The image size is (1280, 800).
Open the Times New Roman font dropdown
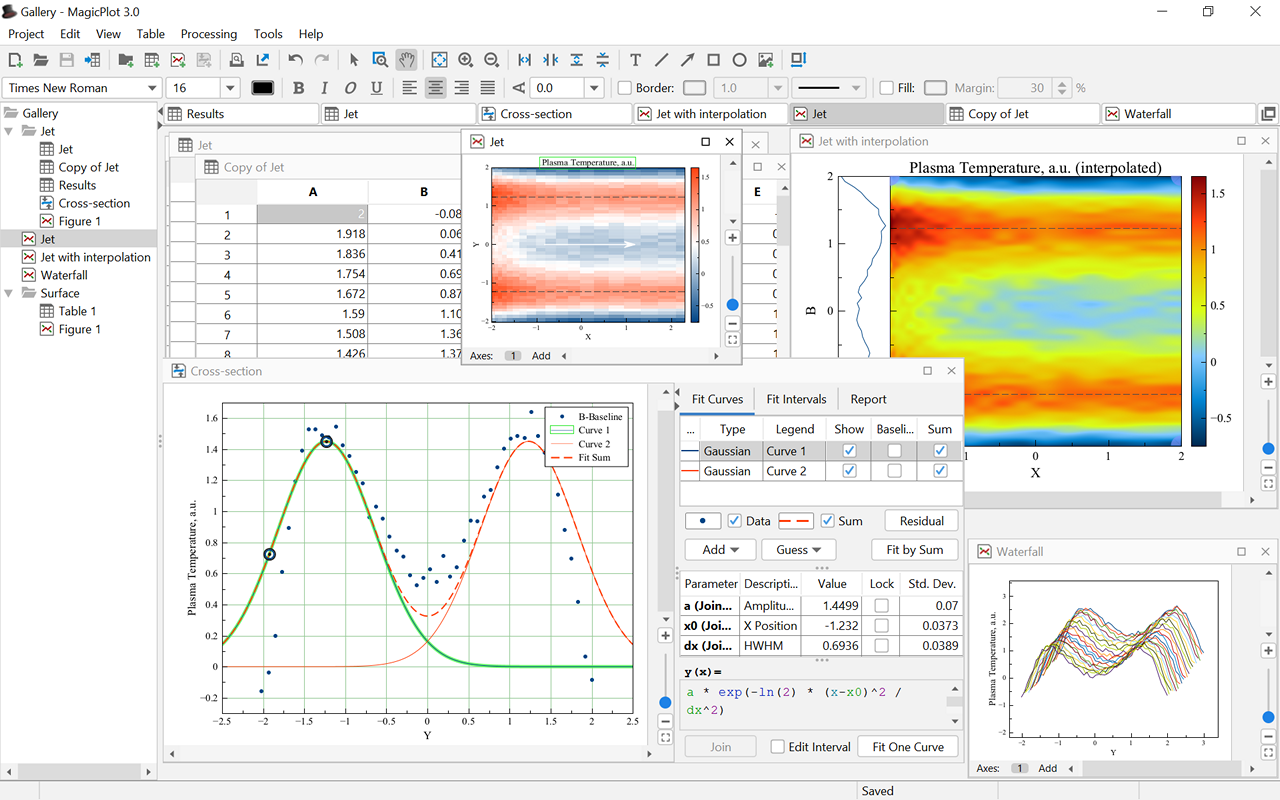152,88
